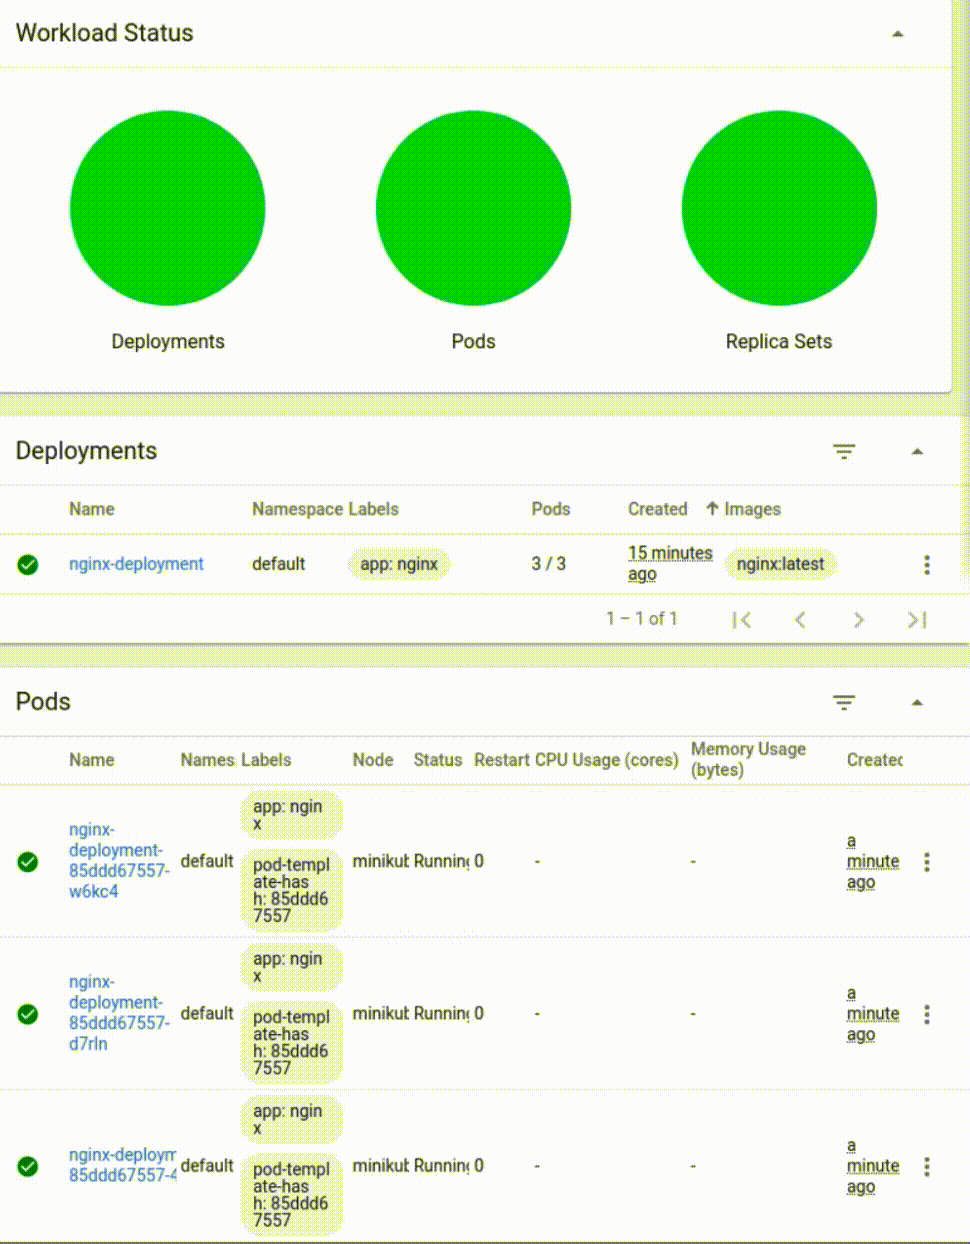Click the Pods 'Node' column header
Screen dimensions: 970x1244
click(x=373, y=760)
